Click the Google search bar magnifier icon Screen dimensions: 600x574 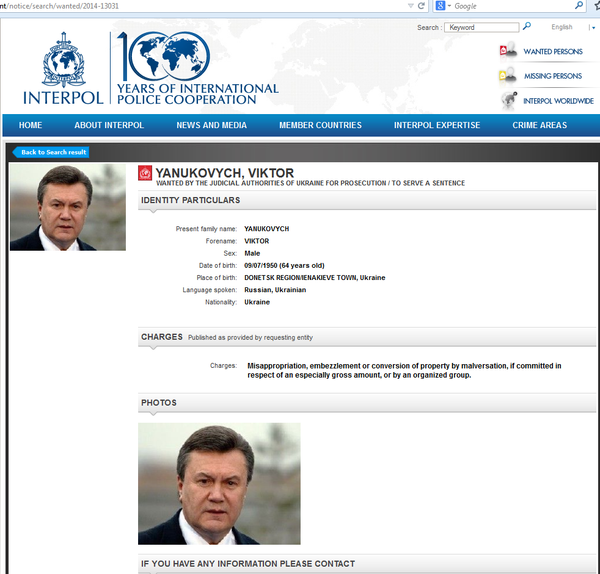(x=579, y=6)
